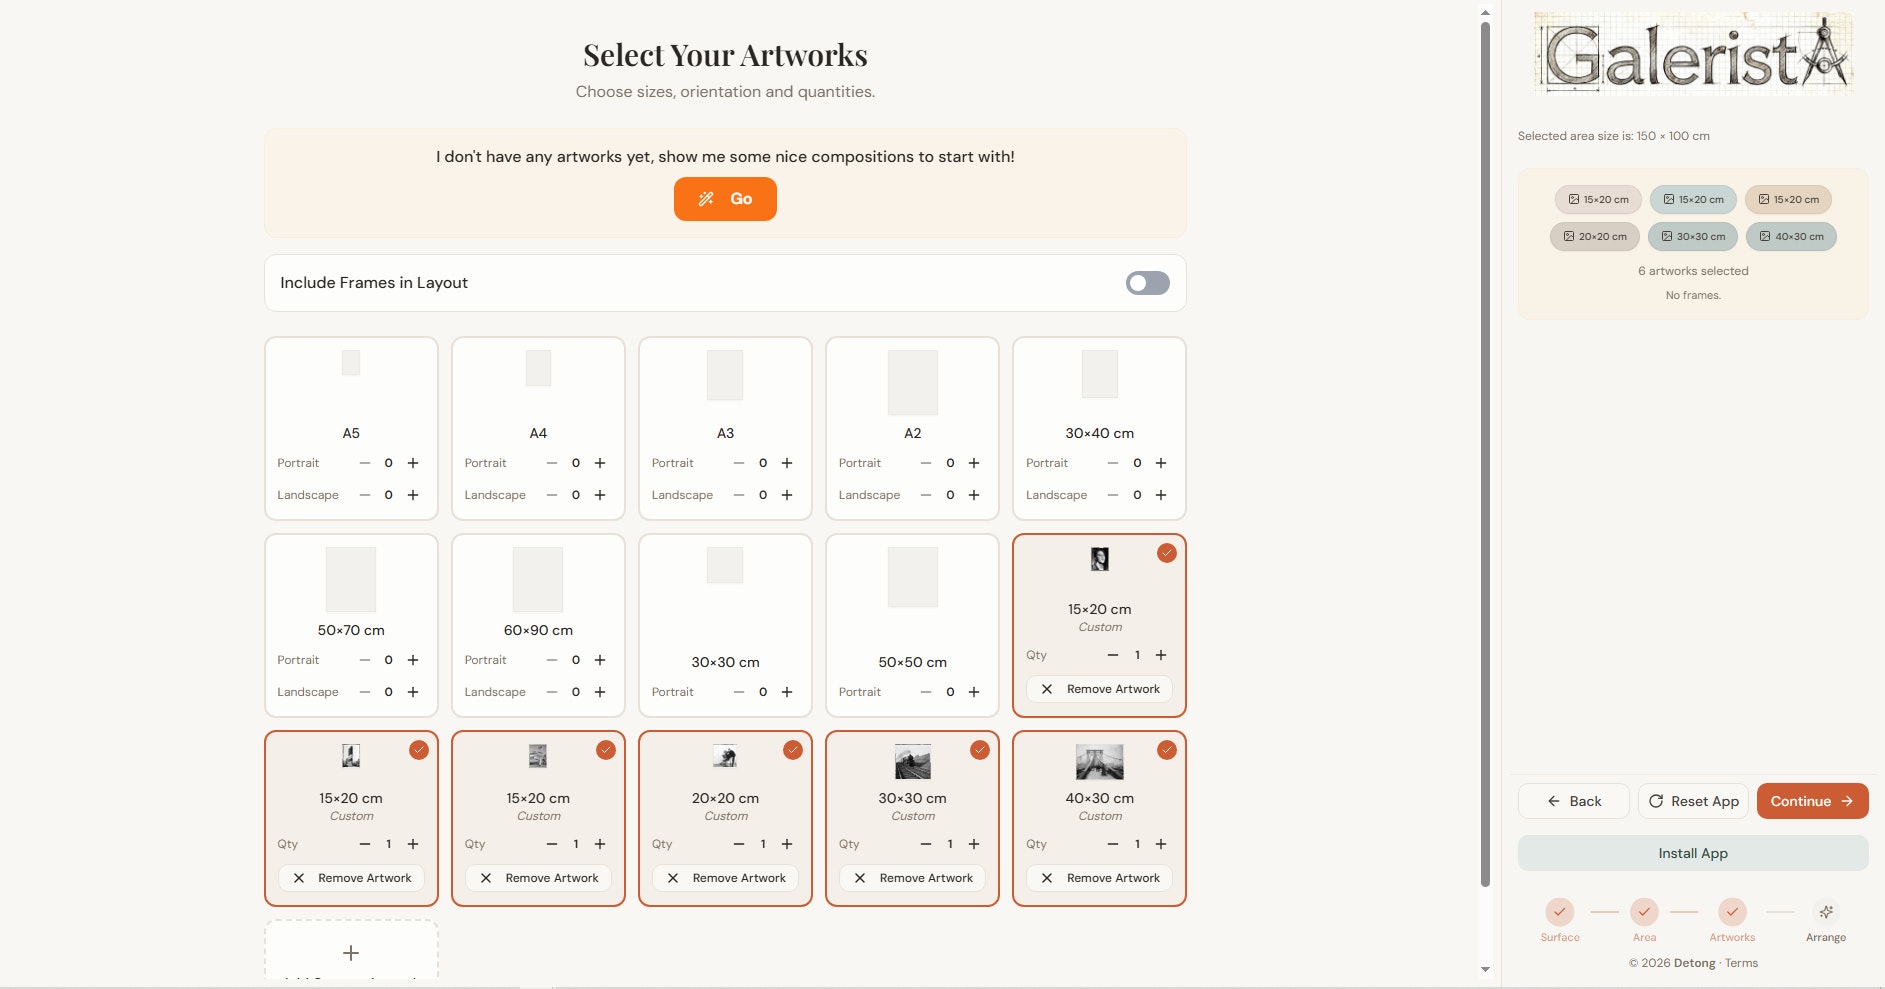Click the refresh icon in Reset App button

click(x=1655, y=801)
